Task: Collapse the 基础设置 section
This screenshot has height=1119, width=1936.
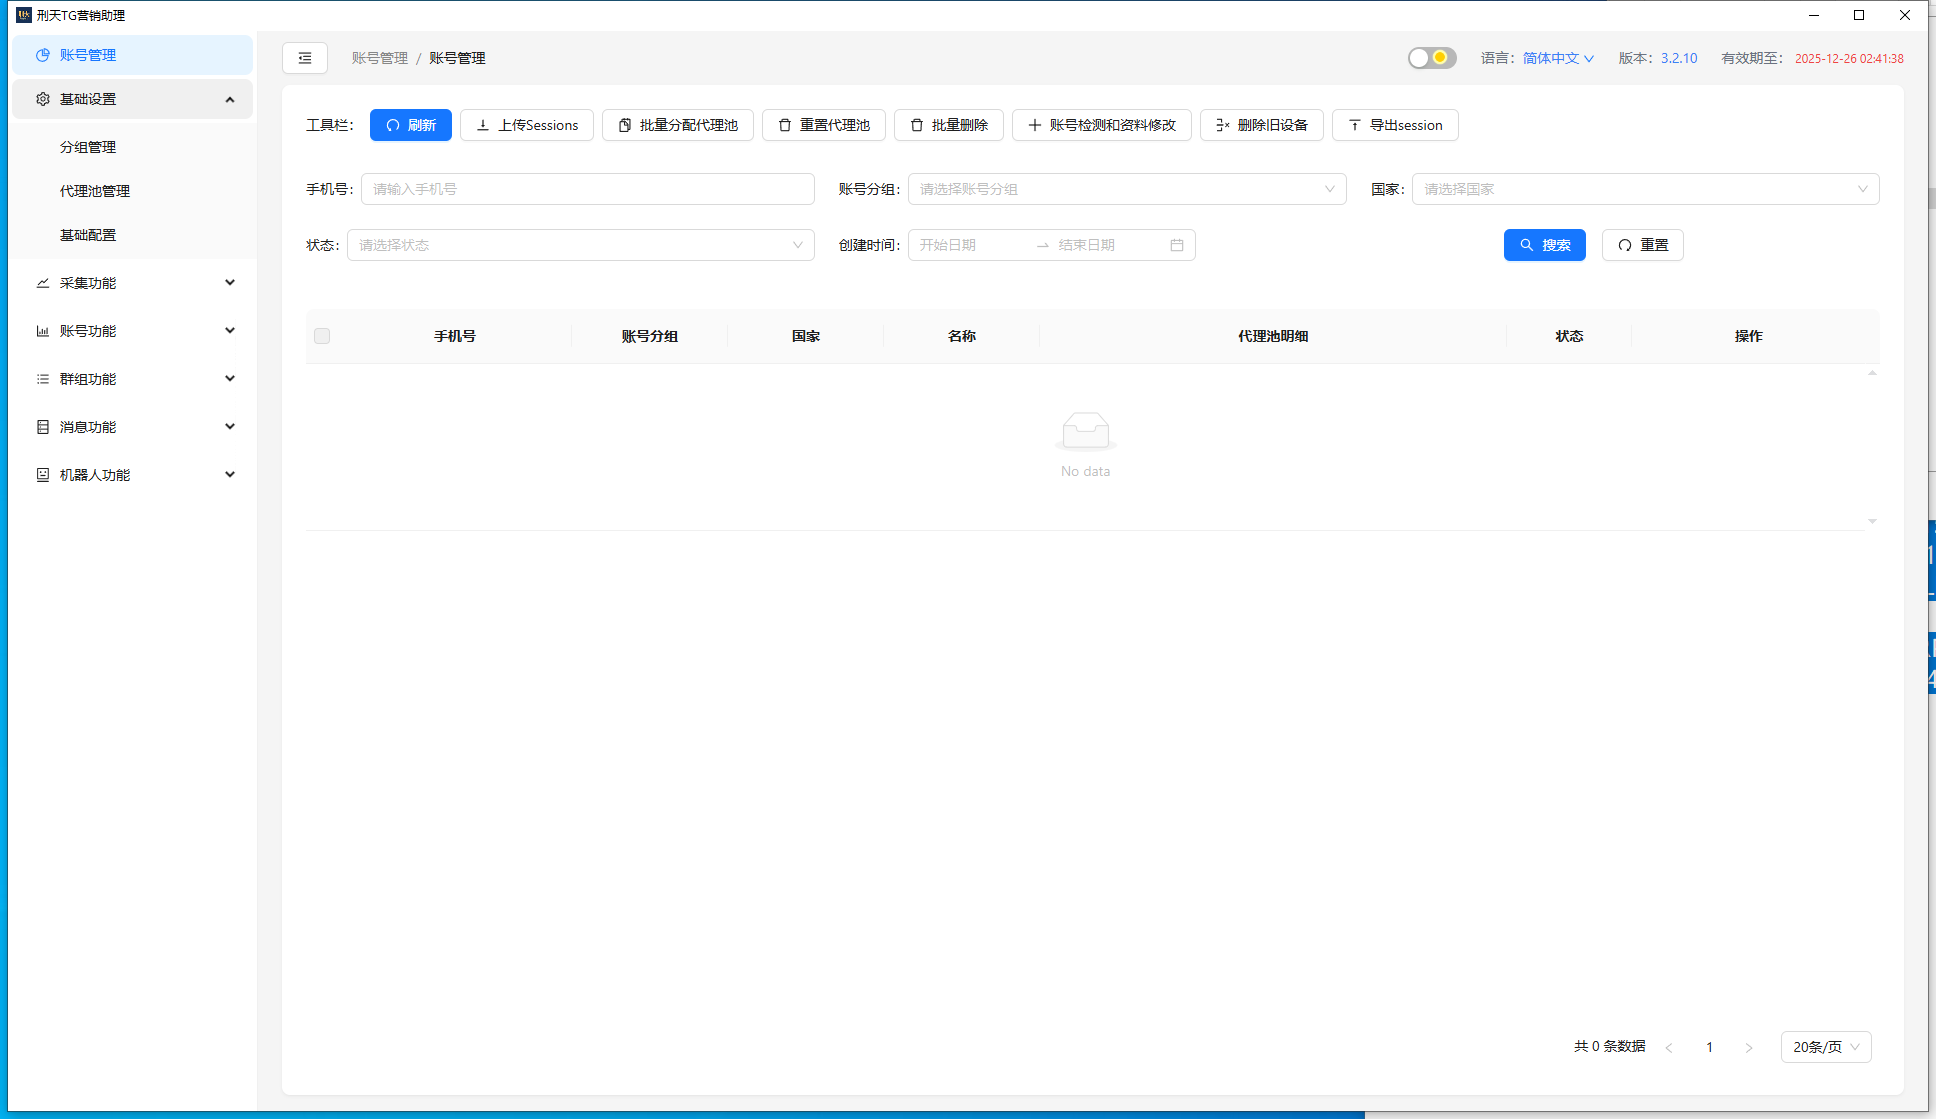Action: (x=132, y=99)
